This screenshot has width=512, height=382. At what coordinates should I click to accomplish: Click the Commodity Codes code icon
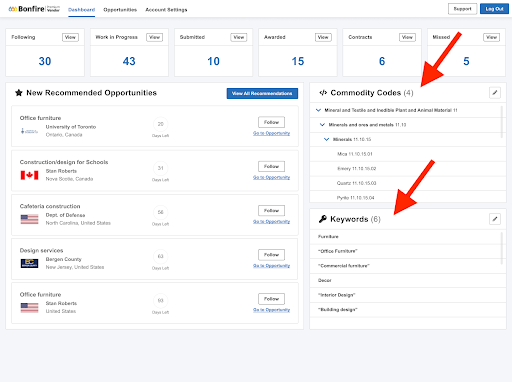[323, 93]
